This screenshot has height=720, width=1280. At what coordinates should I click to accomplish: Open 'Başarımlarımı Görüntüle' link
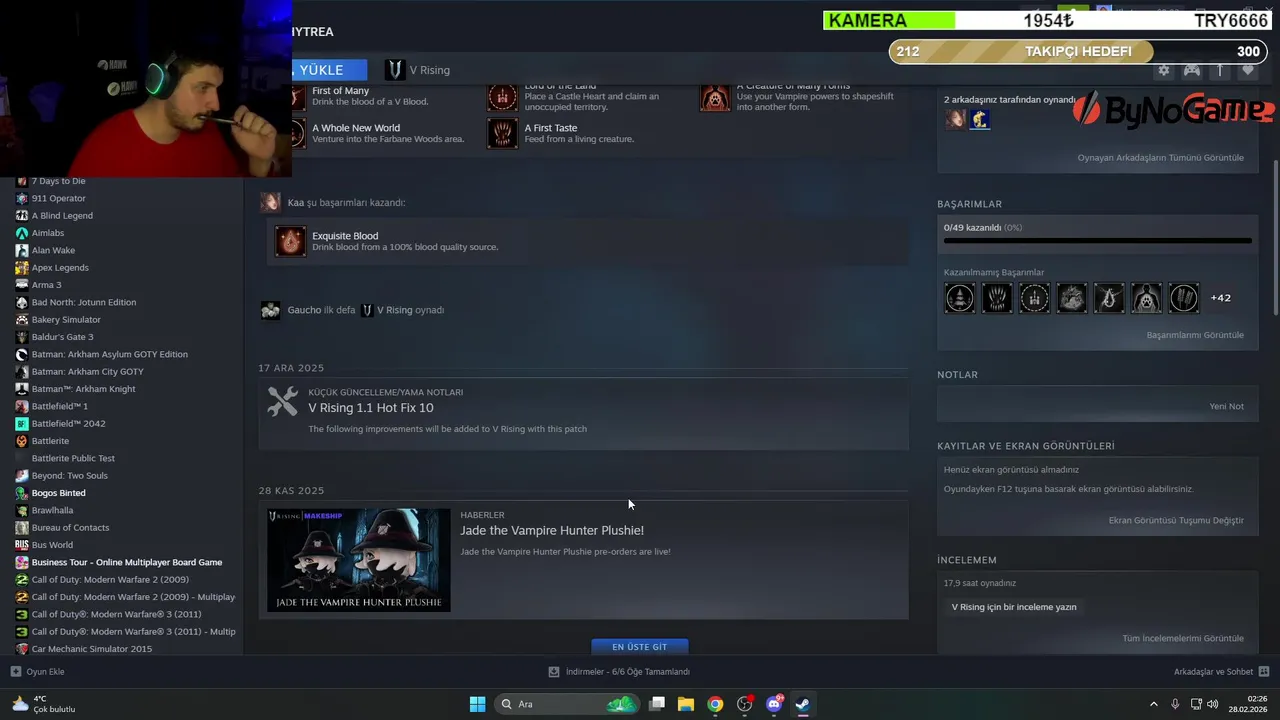click(1195, 335)
